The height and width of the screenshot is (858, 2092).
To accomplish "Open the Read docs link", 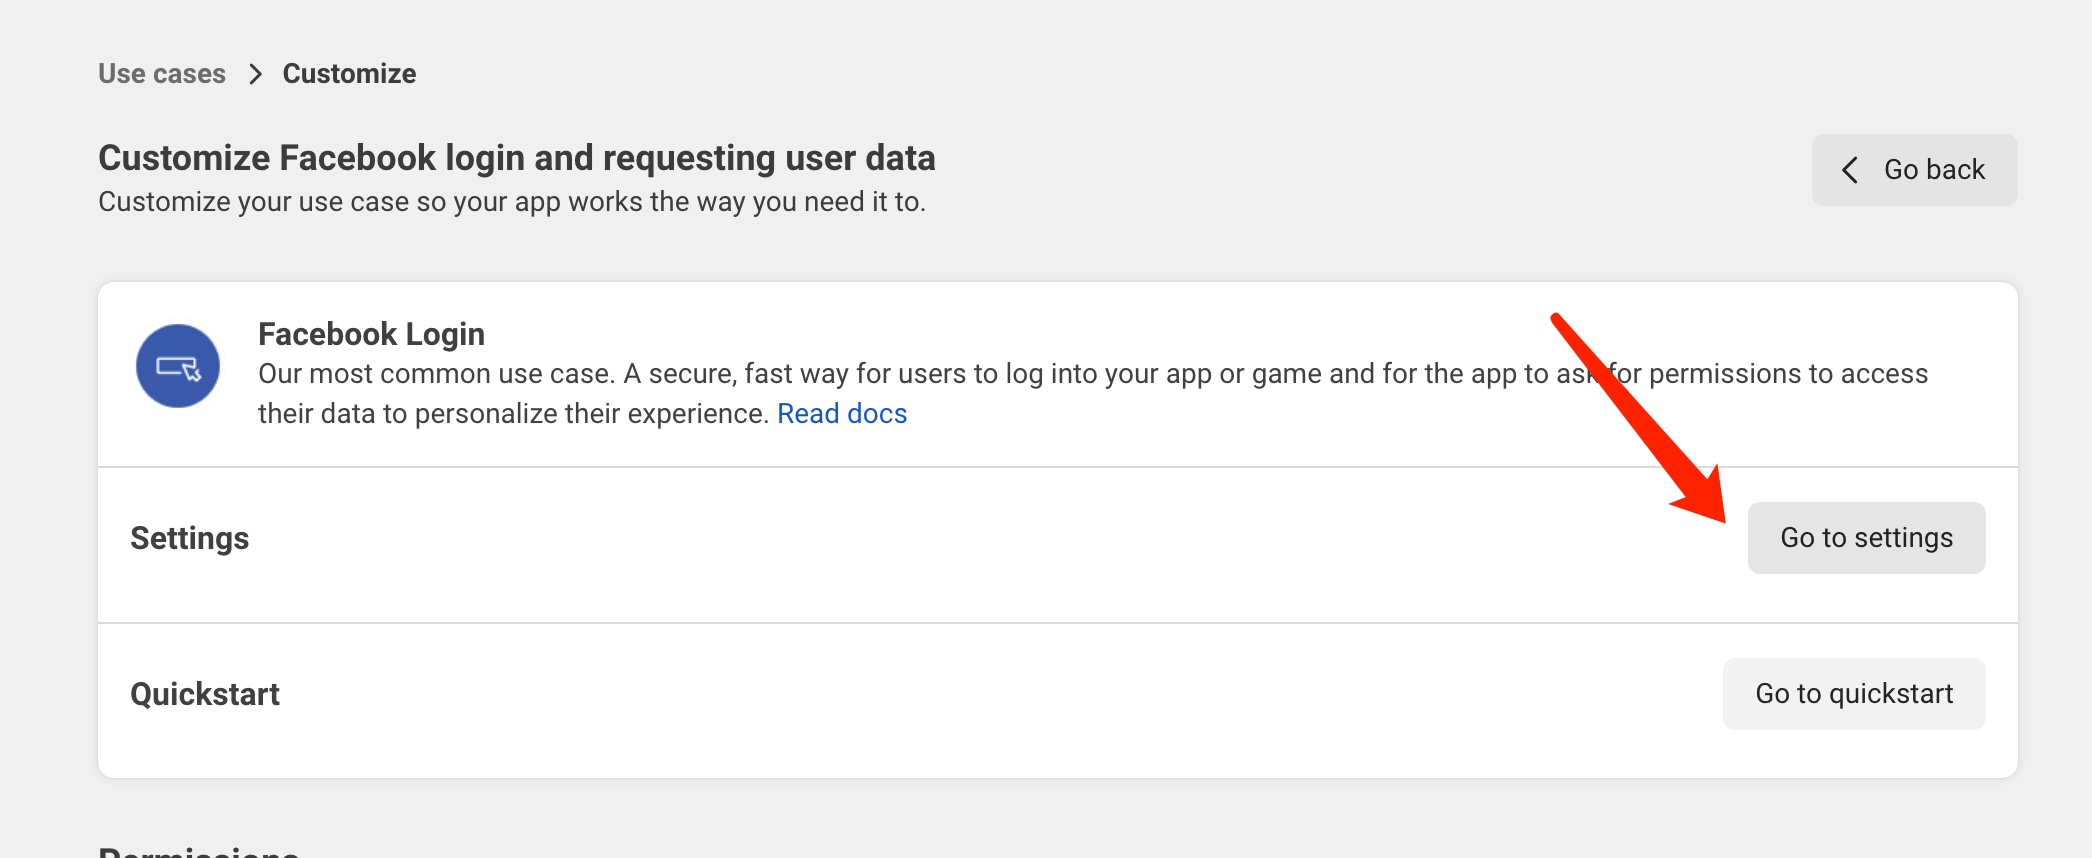I will (x=842, y=414).
